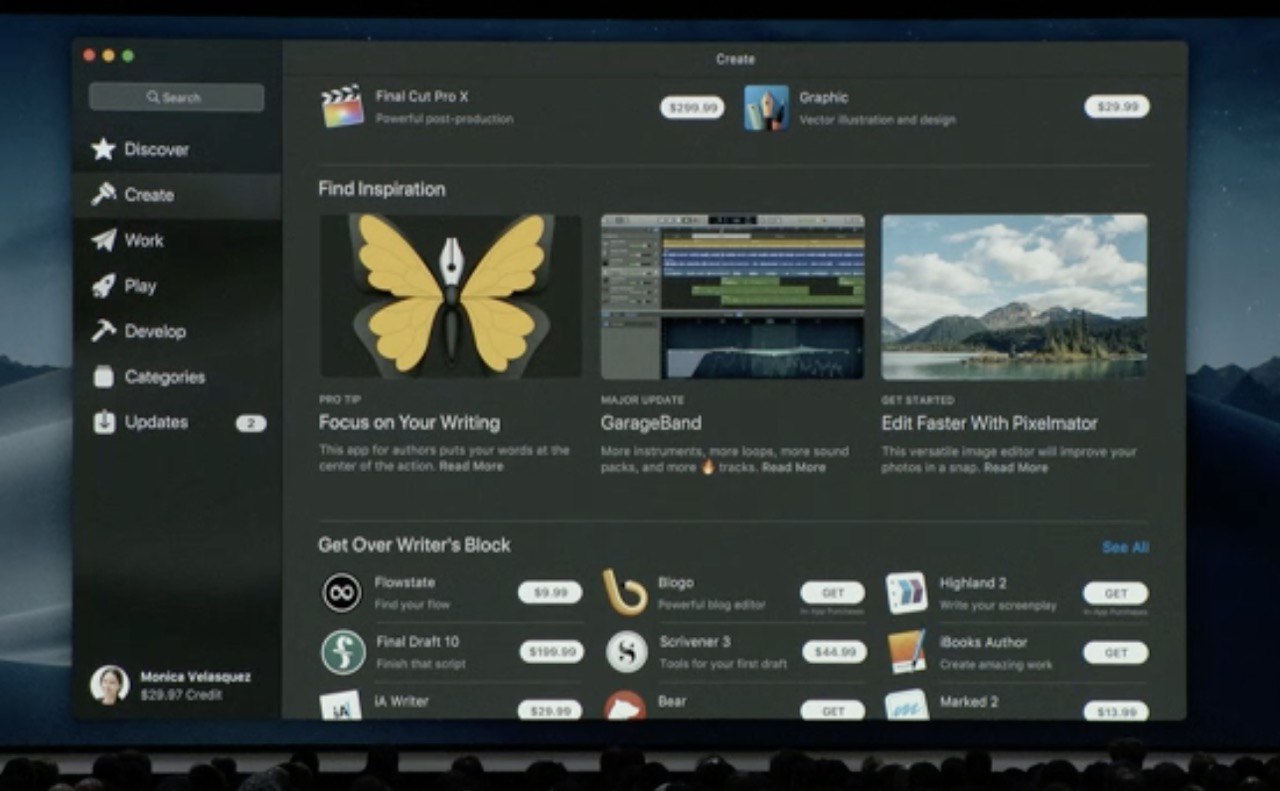Buy Graphic for $29.99
1280x791 pixels.
(1117, 106)
